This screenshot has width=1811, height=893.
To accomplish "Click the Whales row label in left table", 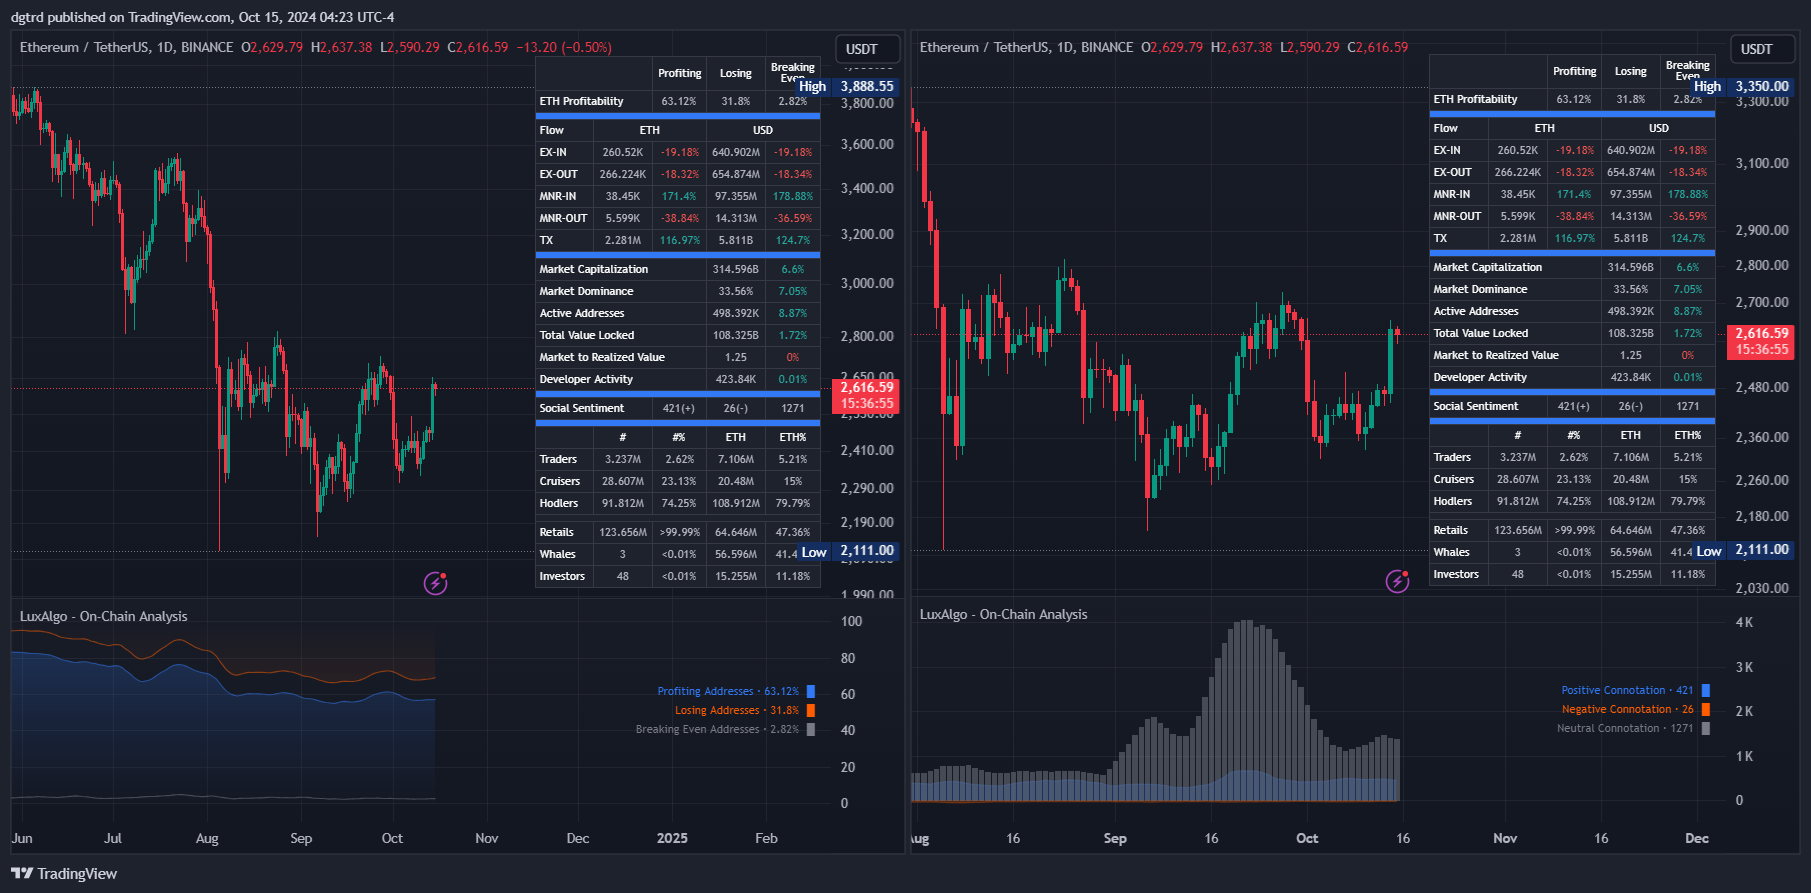I will (558, 554).
